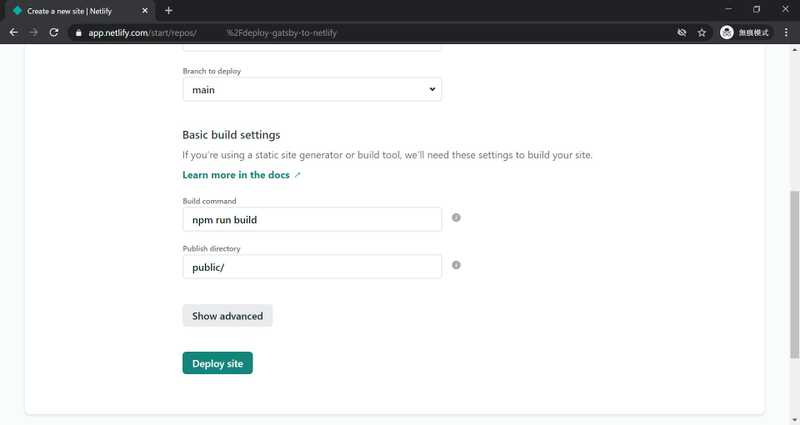Viewport: 800px width, 425px height.
Task: Open the incognito profile indicator
Action: point(745,32)
